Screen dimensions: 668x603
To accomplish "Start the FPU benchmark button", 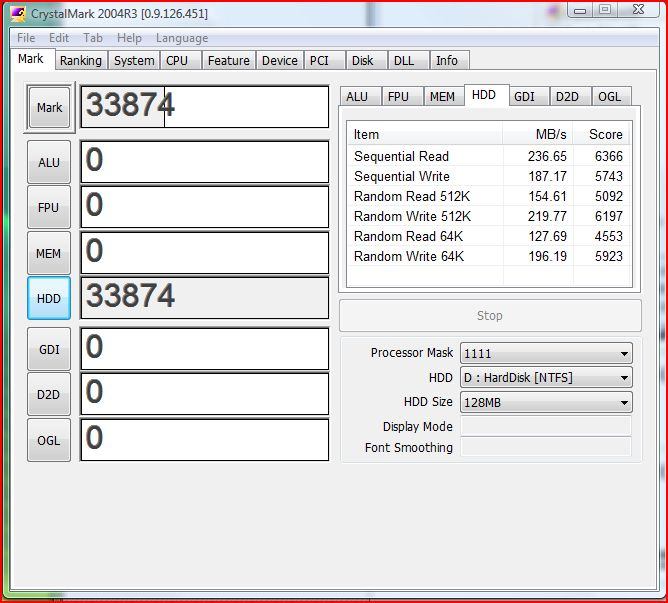I will [49, 208].
